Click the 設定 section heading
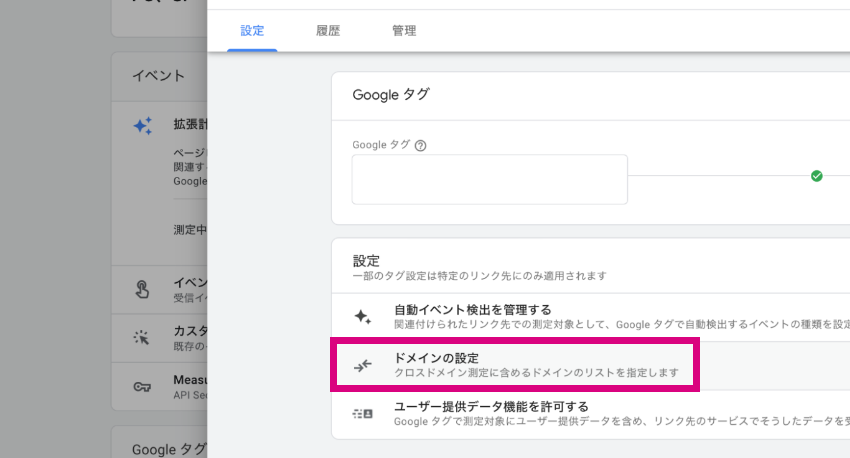 point(366,261)
